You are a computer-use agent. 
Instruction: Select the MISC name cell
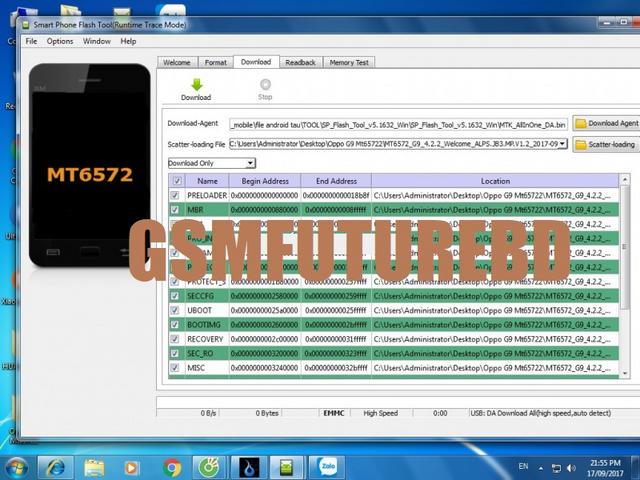point(207,368)
